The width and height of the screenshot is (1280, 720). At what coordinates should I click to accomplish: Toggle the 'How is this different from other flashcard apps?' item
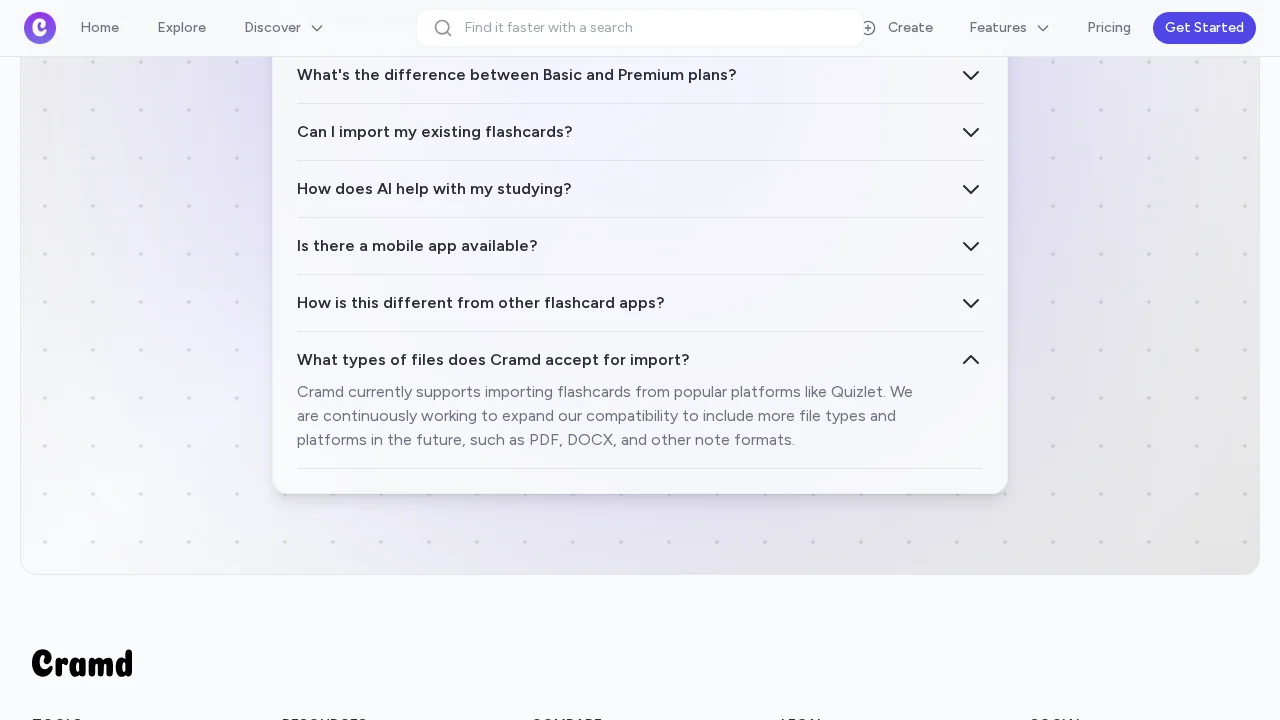[640, 303]
